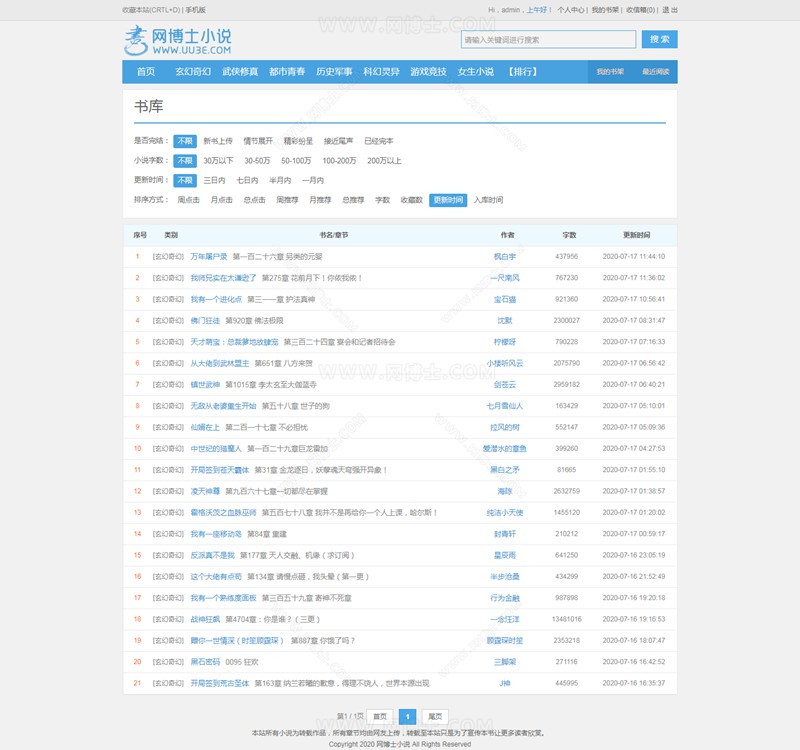Sort the list by 收藏数
Image resolution: width=800 pixels, height=750 pixels.
[x=412, y=200]
